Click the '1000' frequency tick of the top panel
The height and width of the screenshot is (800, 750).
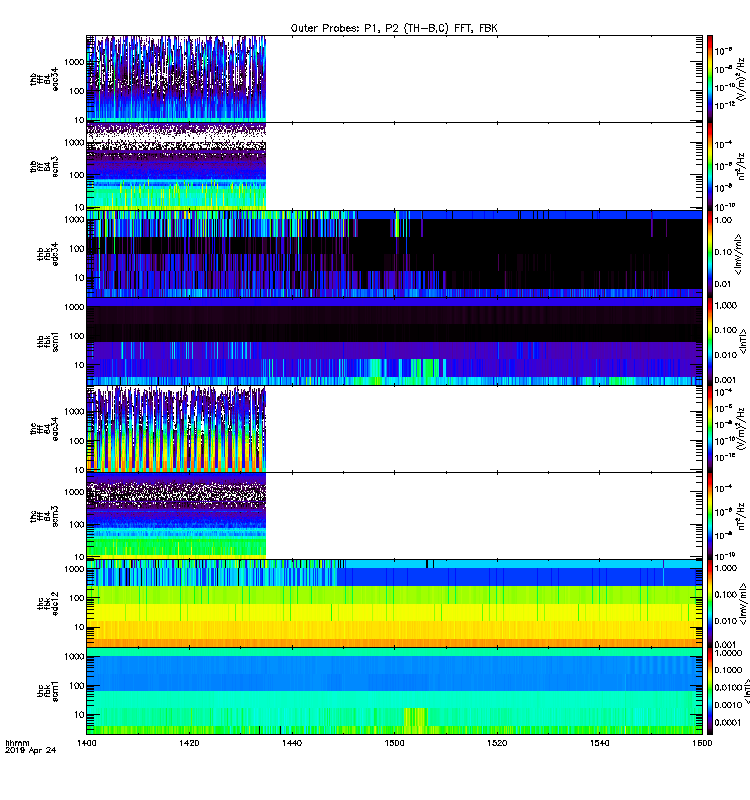[74, 62]
